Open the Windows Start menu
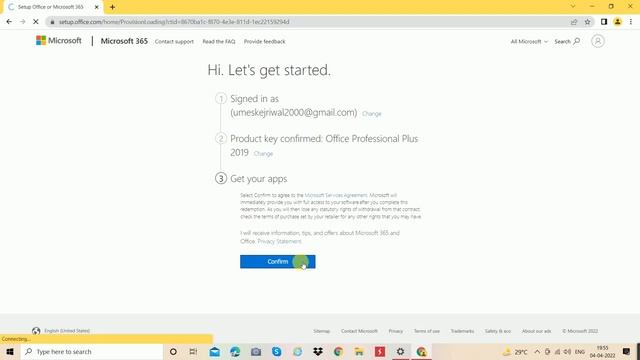The image size is (640, 360). [10, 351]
